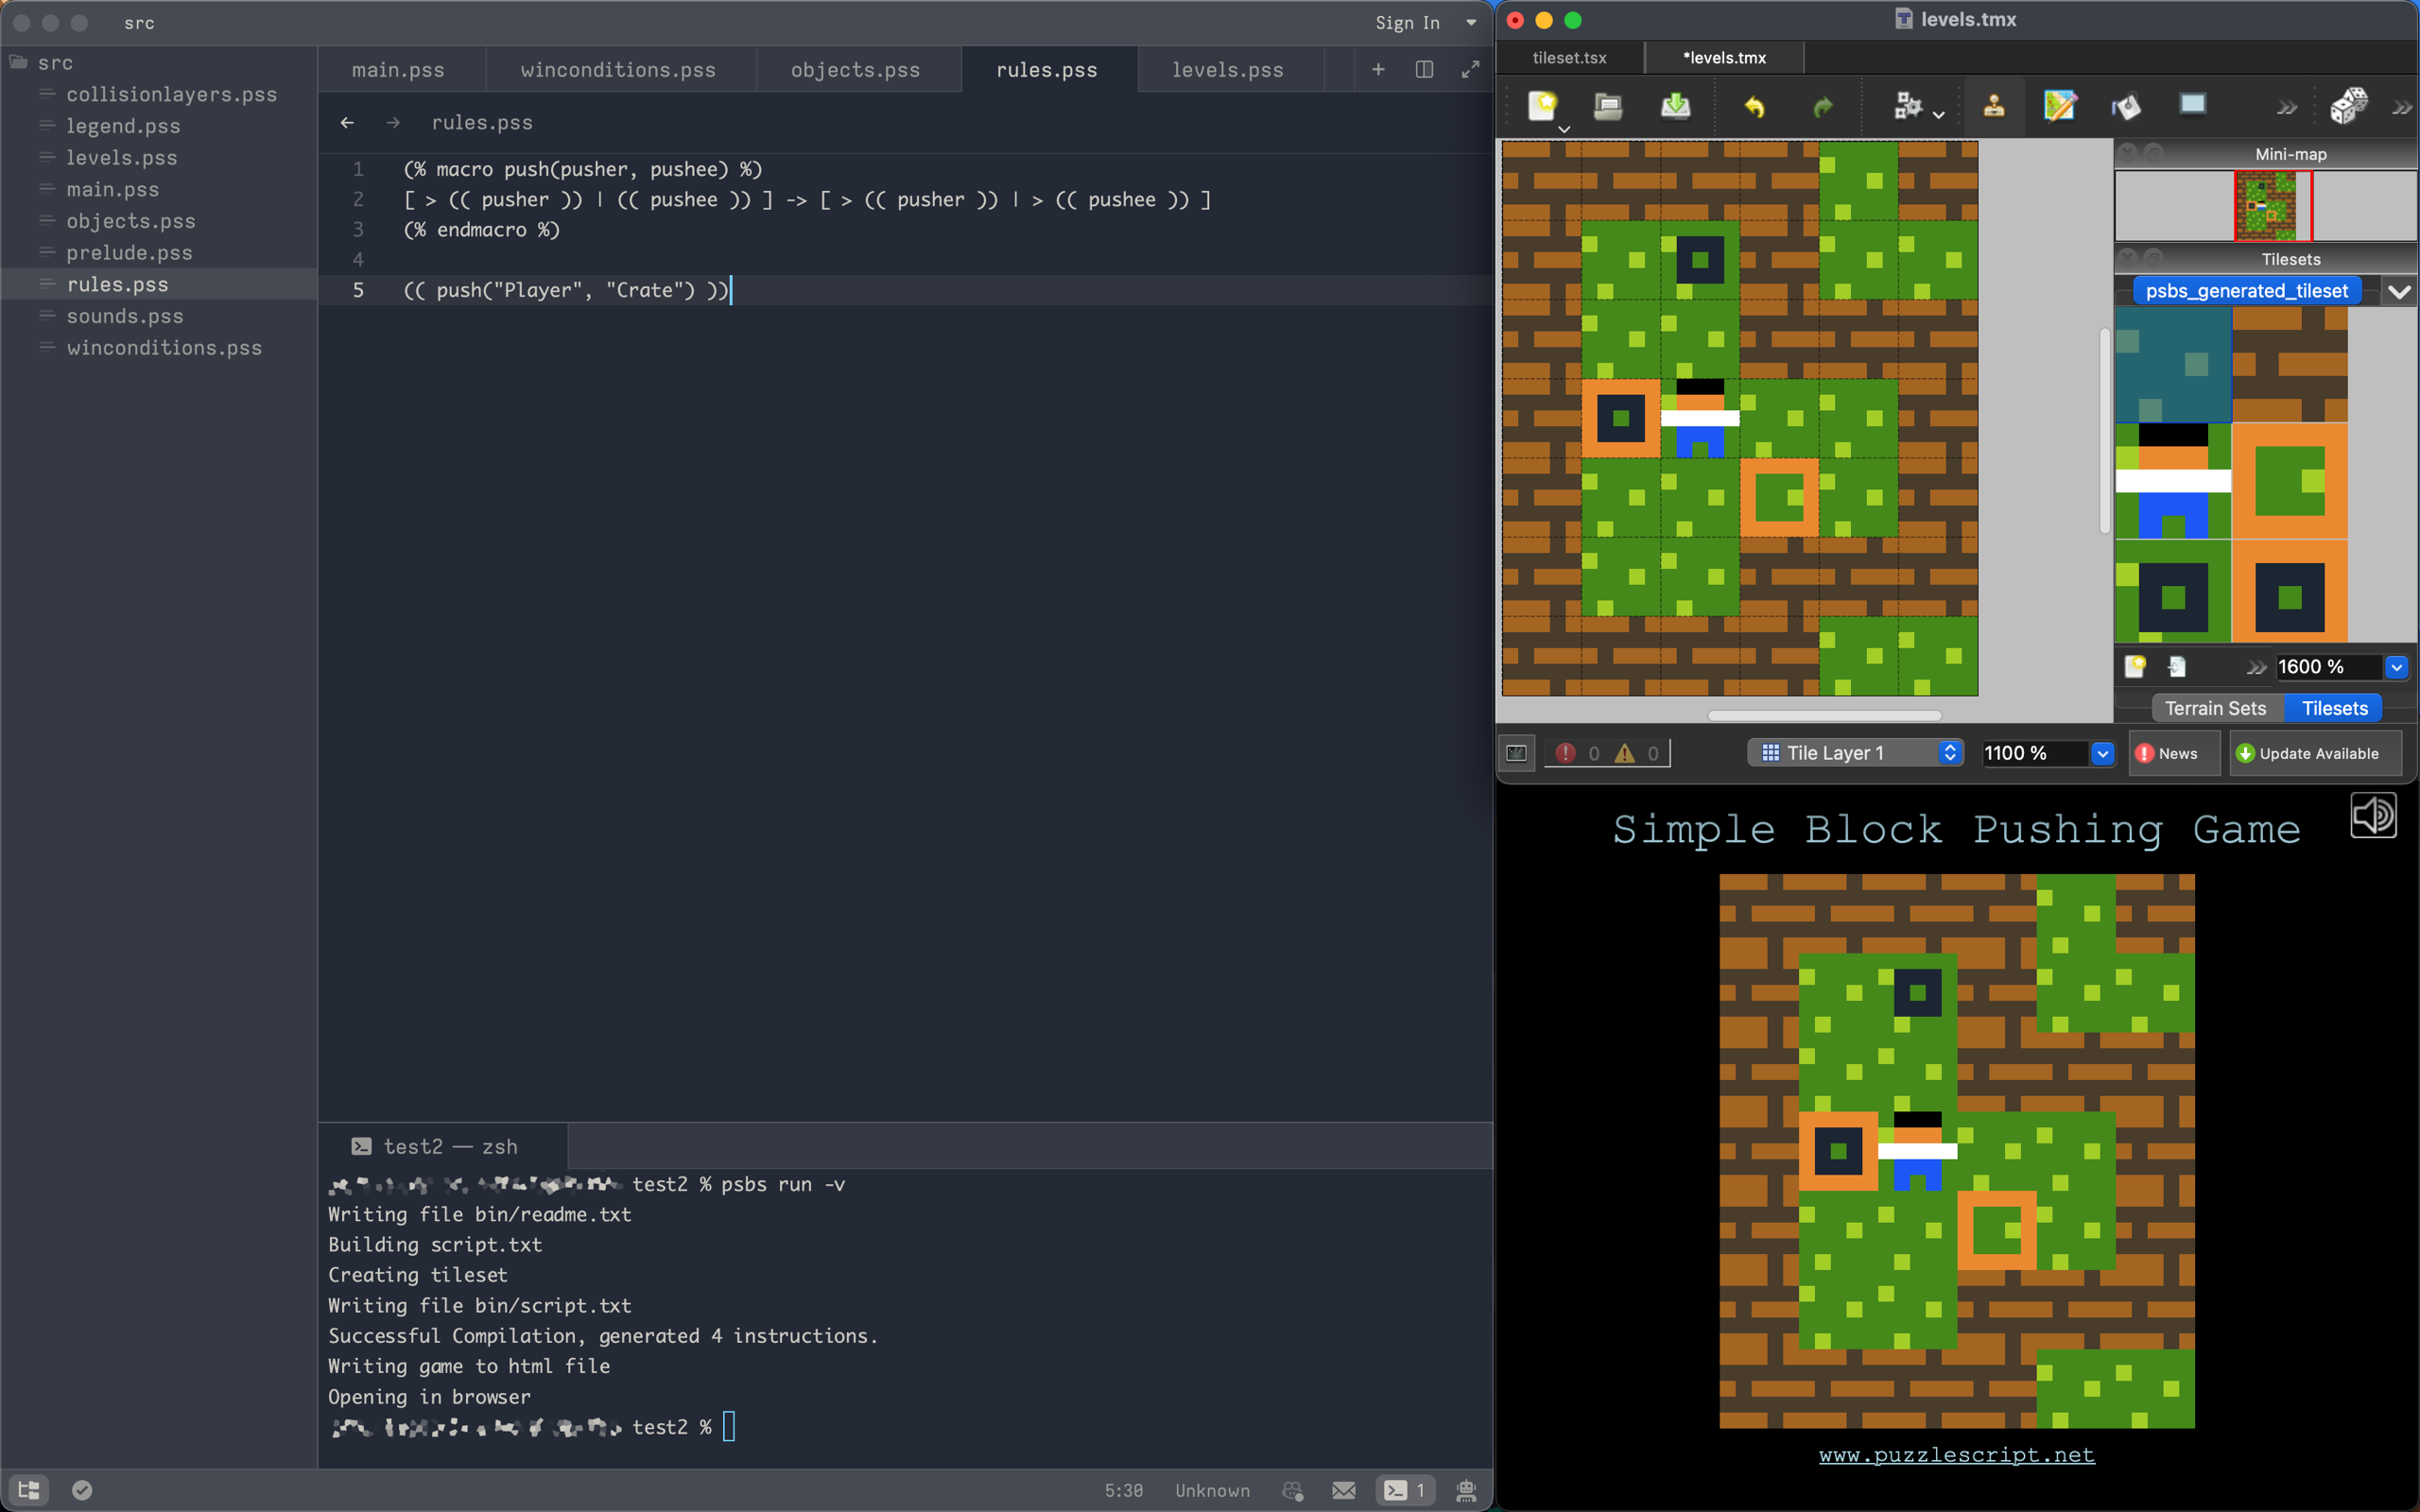
Task: Click the Redo arrow in Tiled toolbar
Action: [1822, 106]
